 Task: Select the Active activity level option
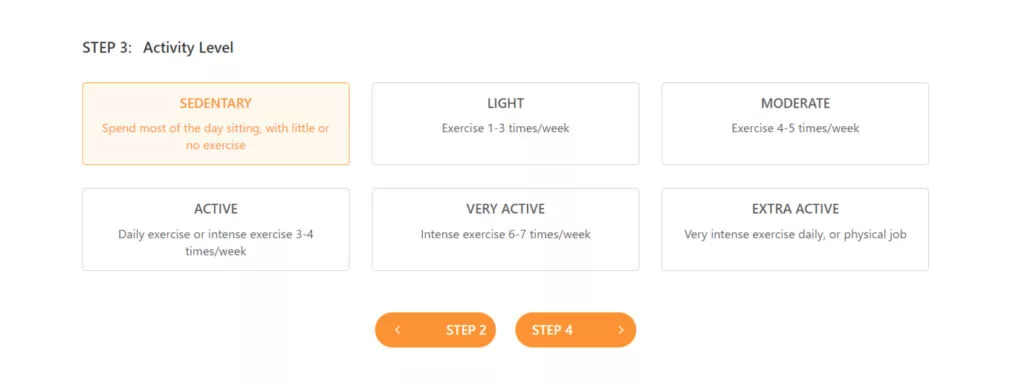pos(216,229)
